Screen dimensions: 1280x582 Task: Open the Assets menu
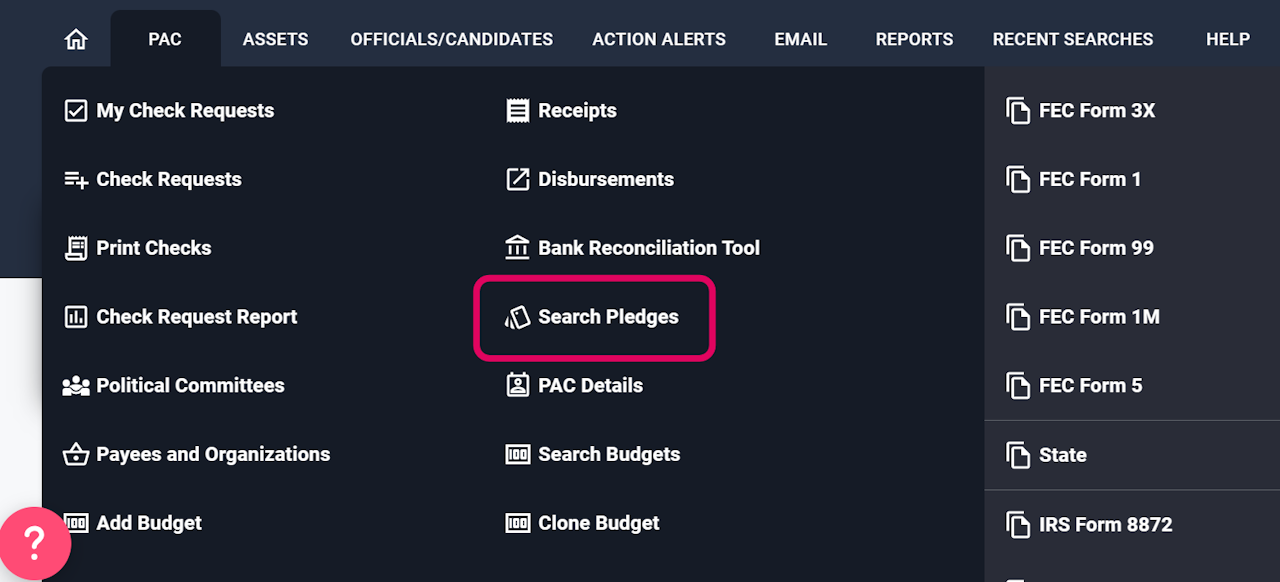(275, 40)
